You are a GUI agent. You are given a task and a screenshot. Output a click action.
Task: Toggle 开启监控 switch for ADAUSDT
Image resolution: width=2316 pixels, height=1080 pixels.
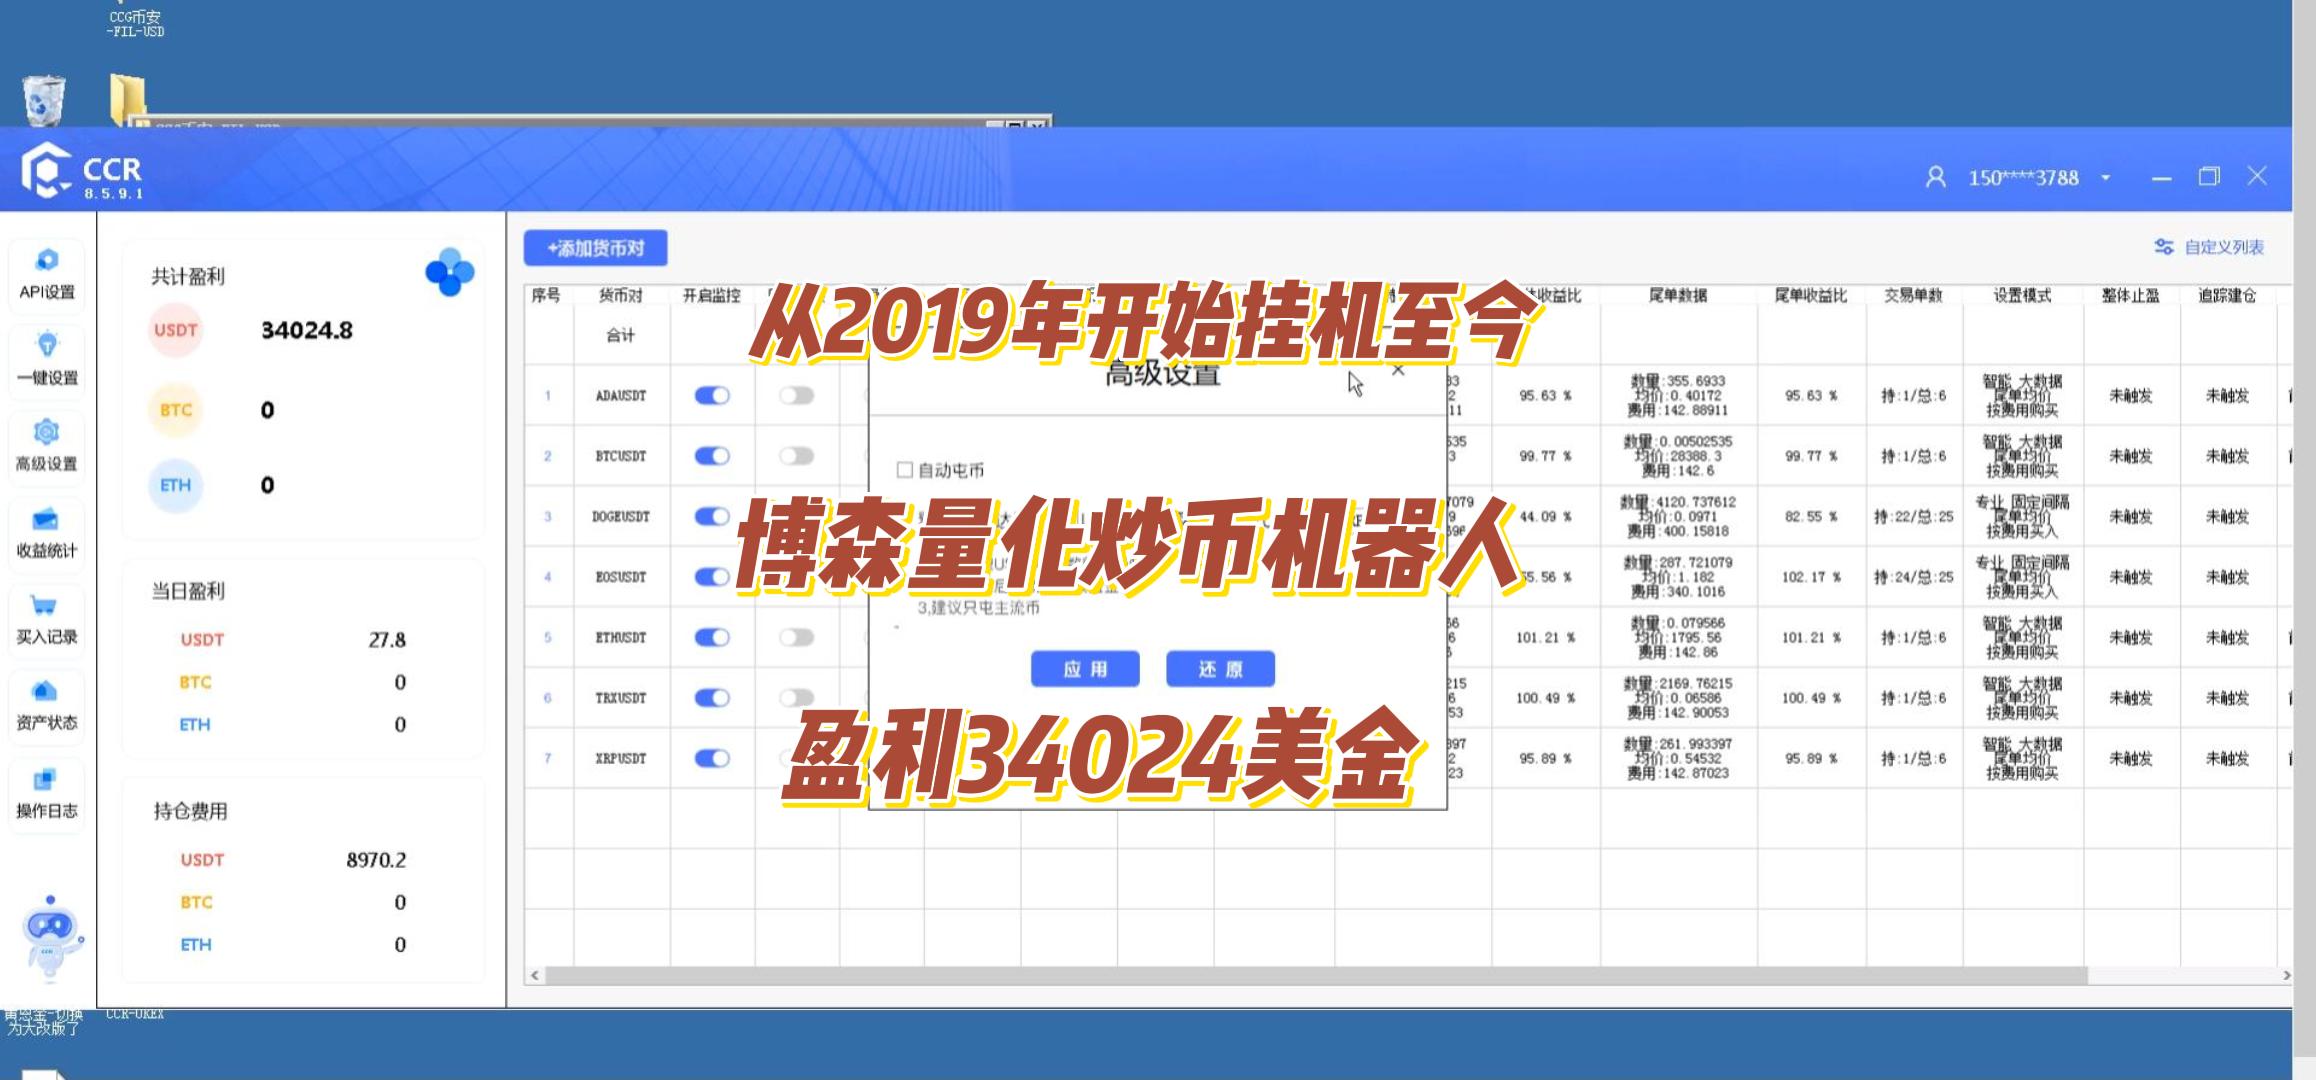point(712,396)
